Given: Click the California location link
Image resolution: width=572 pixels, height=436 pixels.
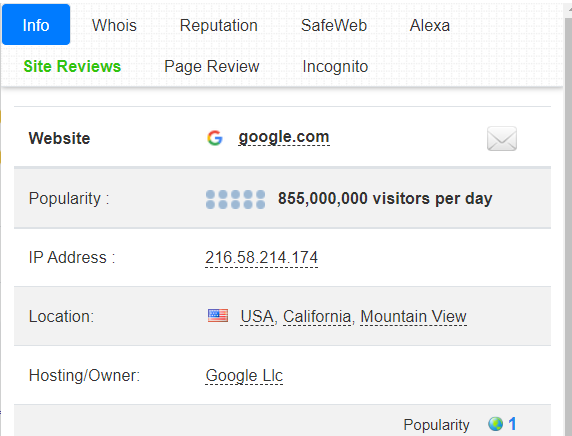Looking at the screenshot, I should 317,316.
